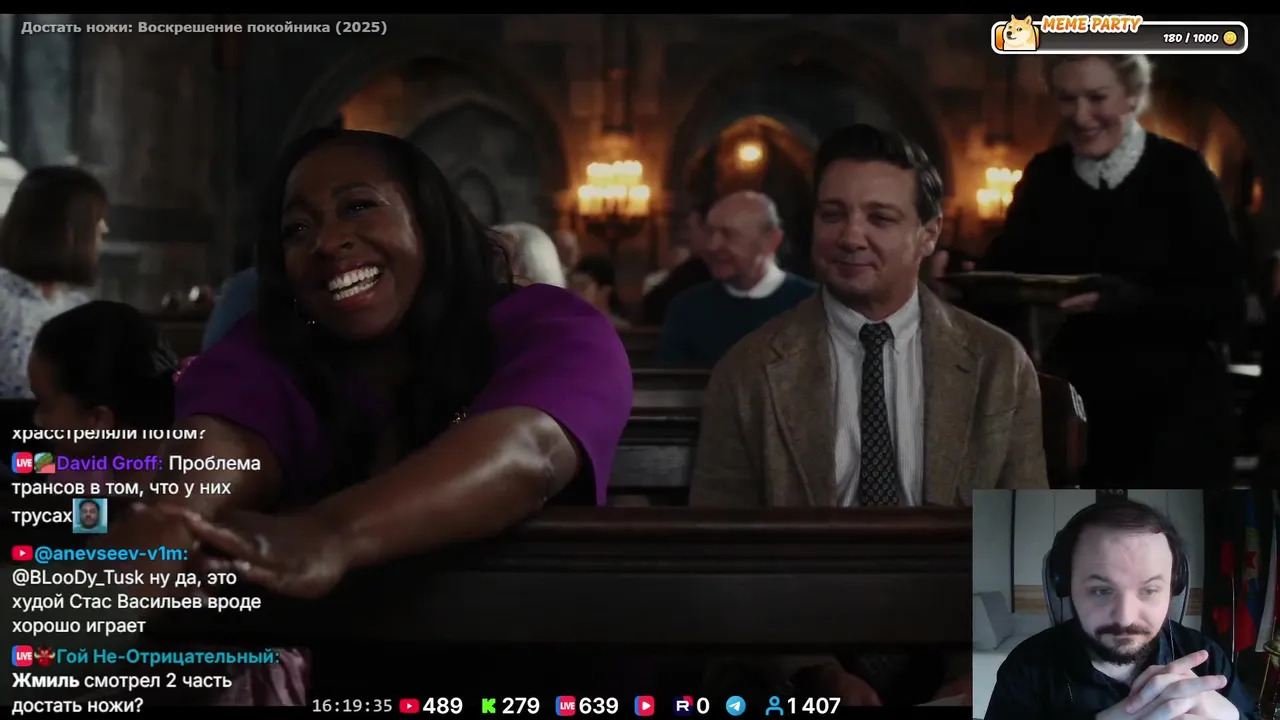This screenshot has height=720, width=1280.
Task: Click the movie title 'Достать ножи: Воскрешение покойника (2025)'
Action: coord(204,27)
